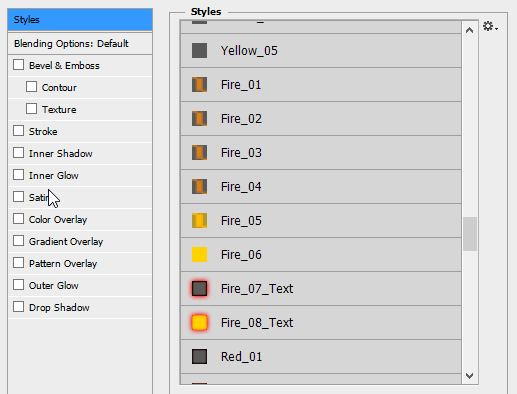The image size is (517, 394).
Task: Select the Fire_05 style name
Action: pos(241,221)
